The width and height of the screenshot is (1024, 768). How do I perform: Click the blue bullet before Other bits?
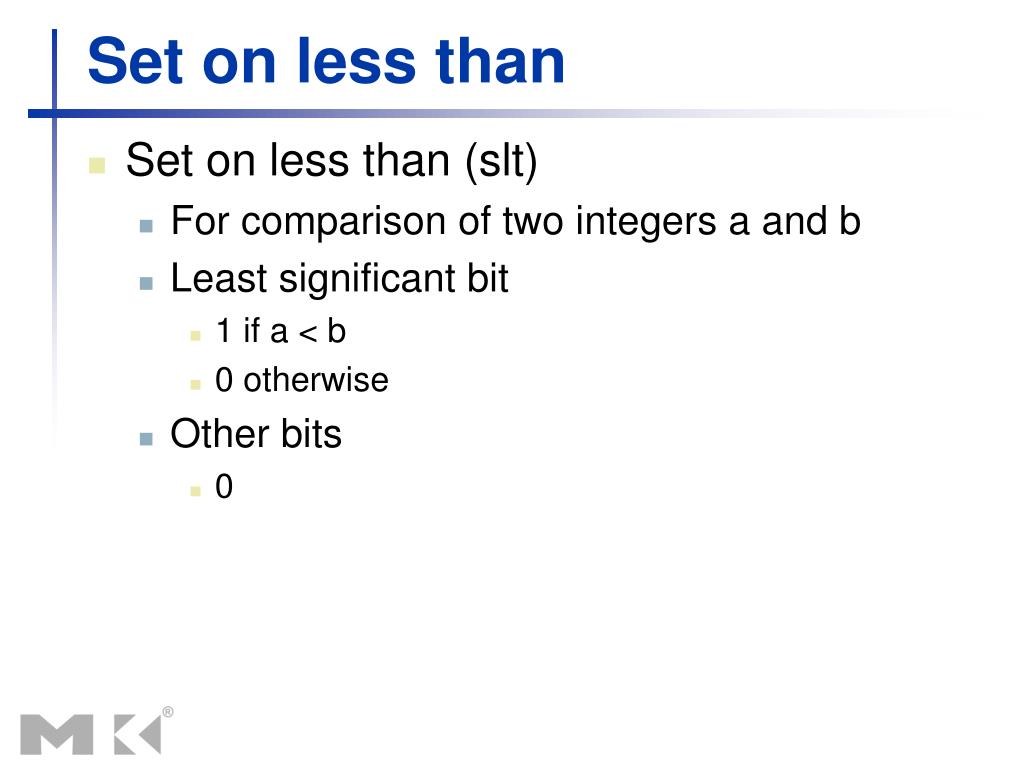point(146,439)
